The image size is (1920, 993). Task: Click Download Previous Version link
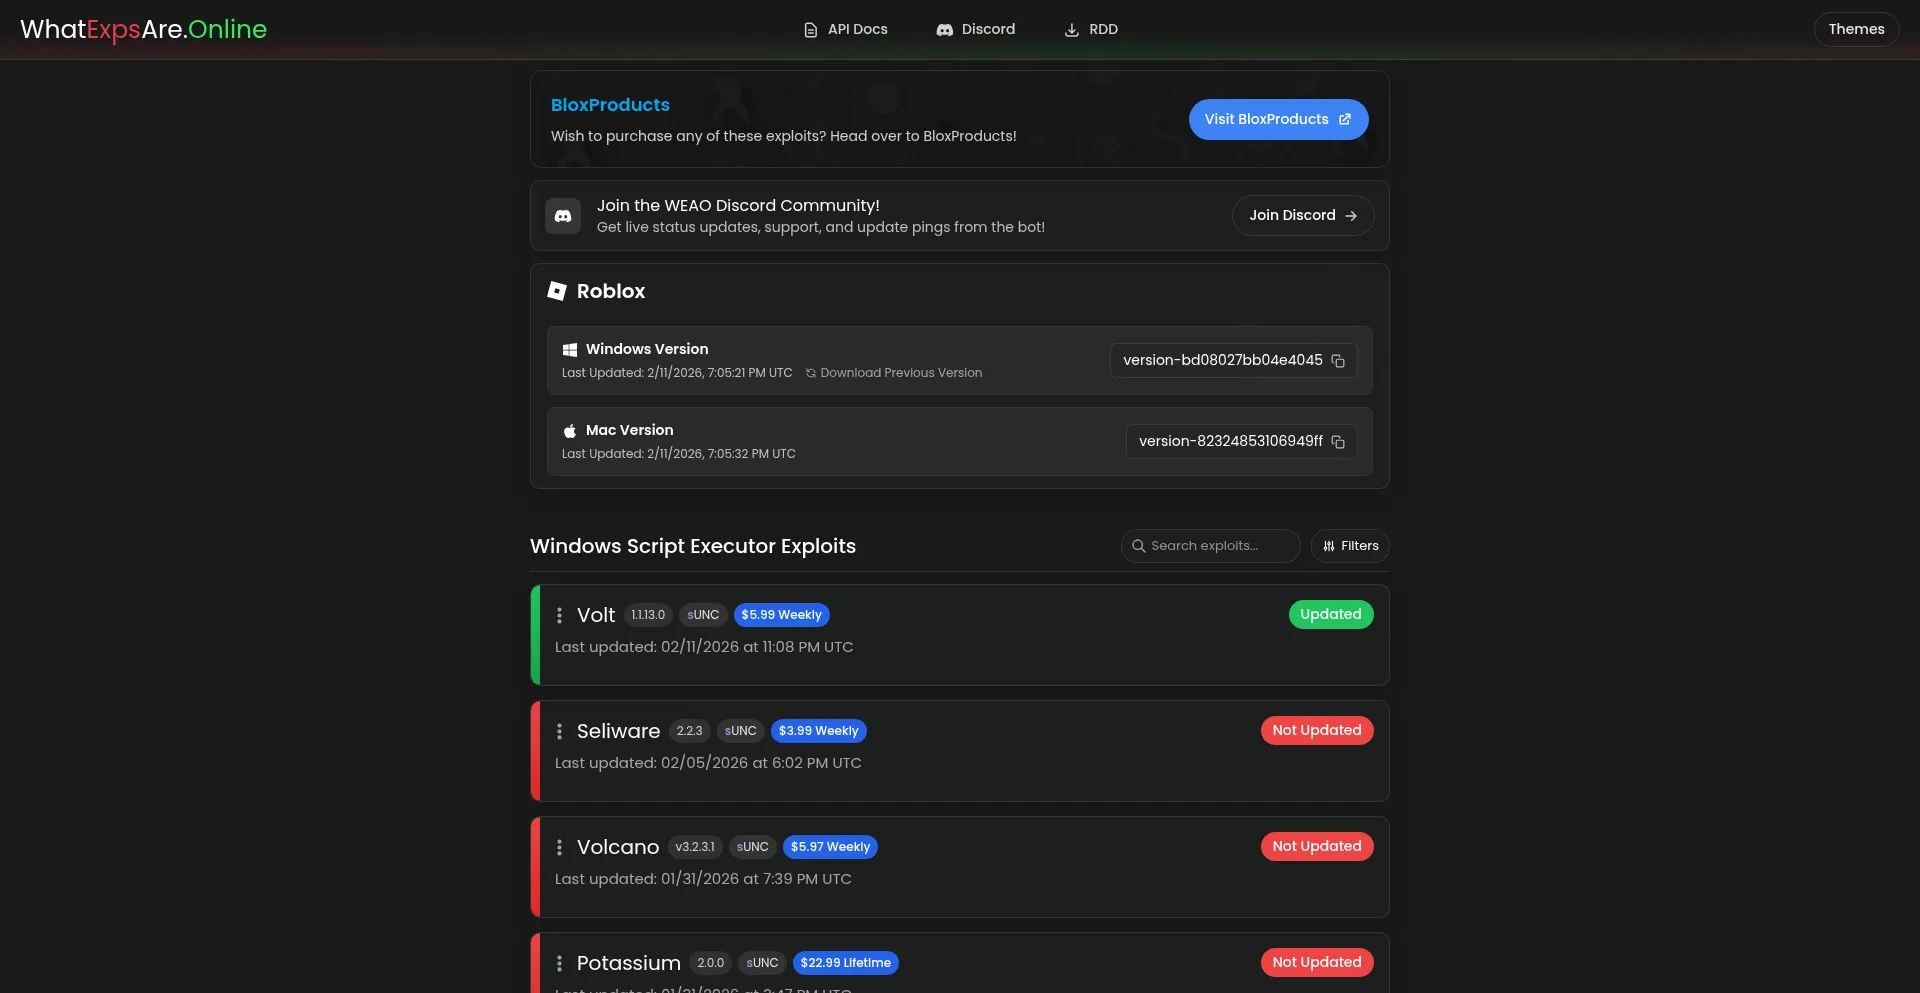click(x=894, y=373)
